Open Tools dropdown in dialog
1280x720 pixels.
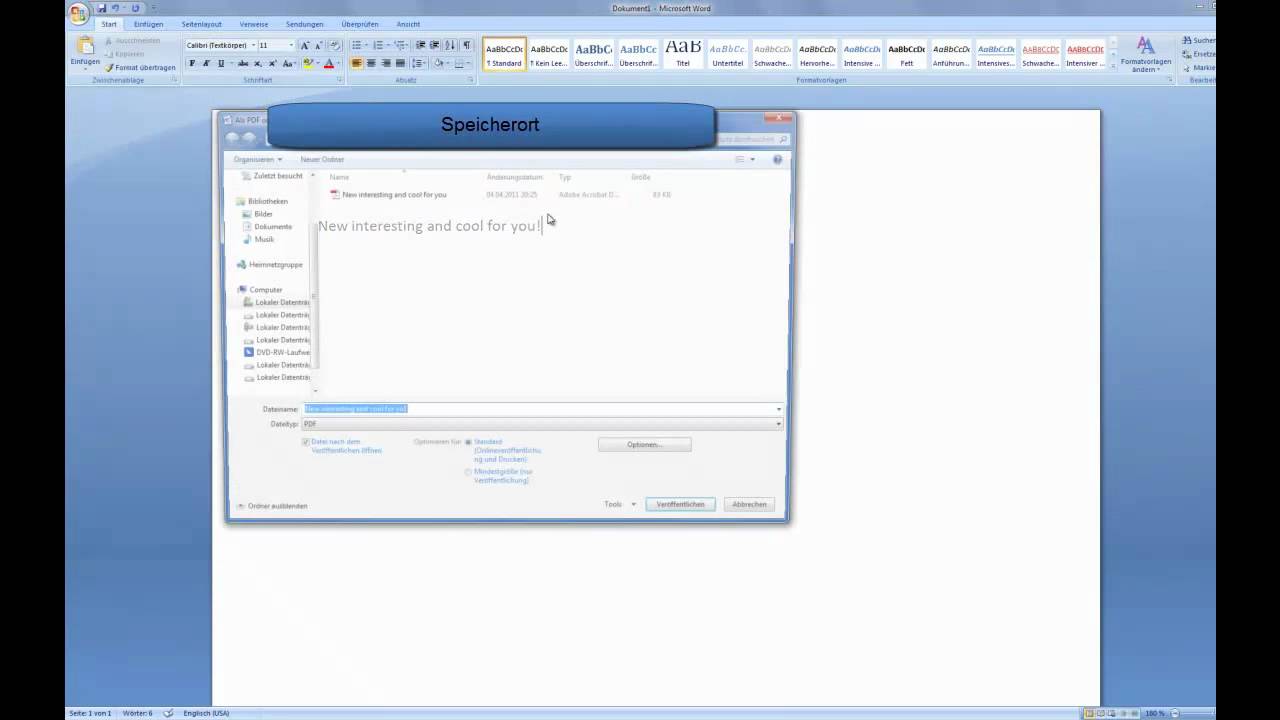[x=620, y=504]
